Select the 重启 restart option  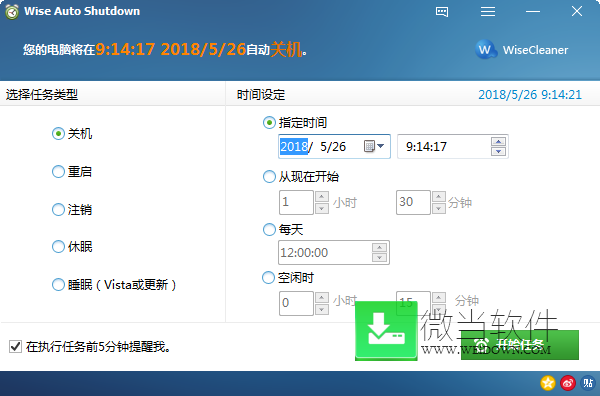(58, 171)
